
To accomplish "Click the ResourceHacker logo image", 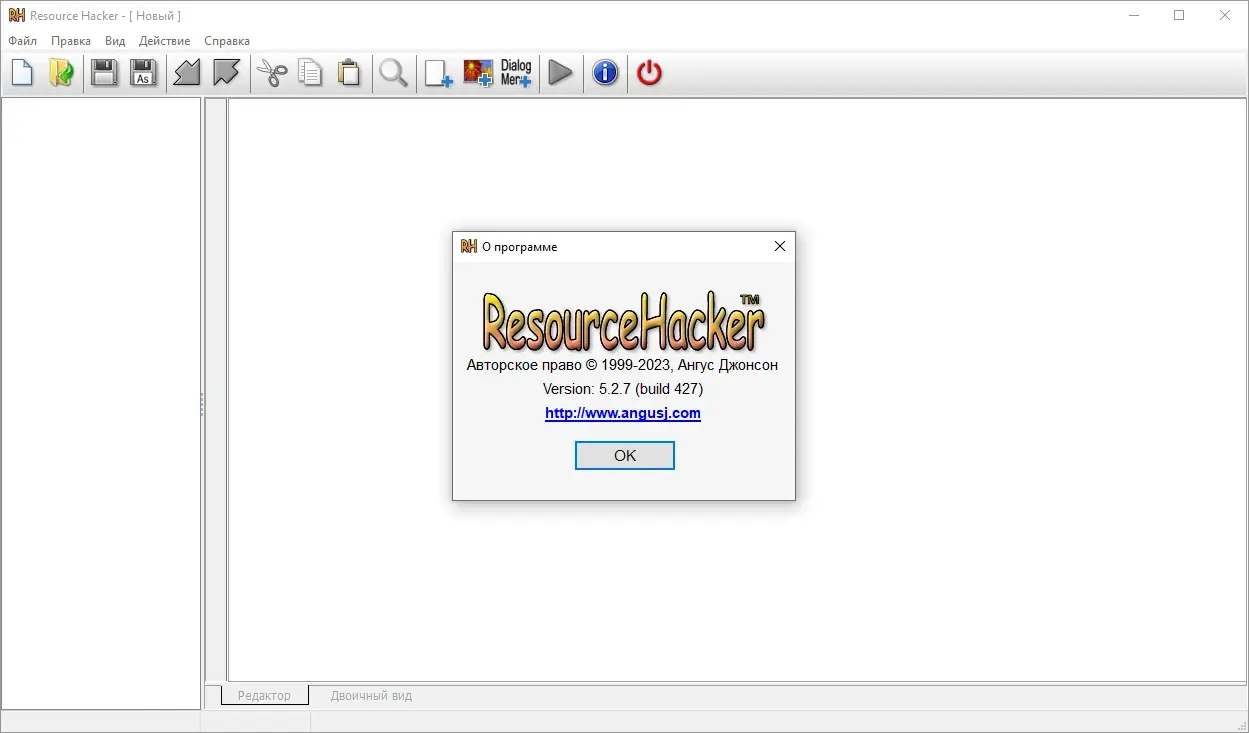I will pyautogui.click(x=623, y=321).
